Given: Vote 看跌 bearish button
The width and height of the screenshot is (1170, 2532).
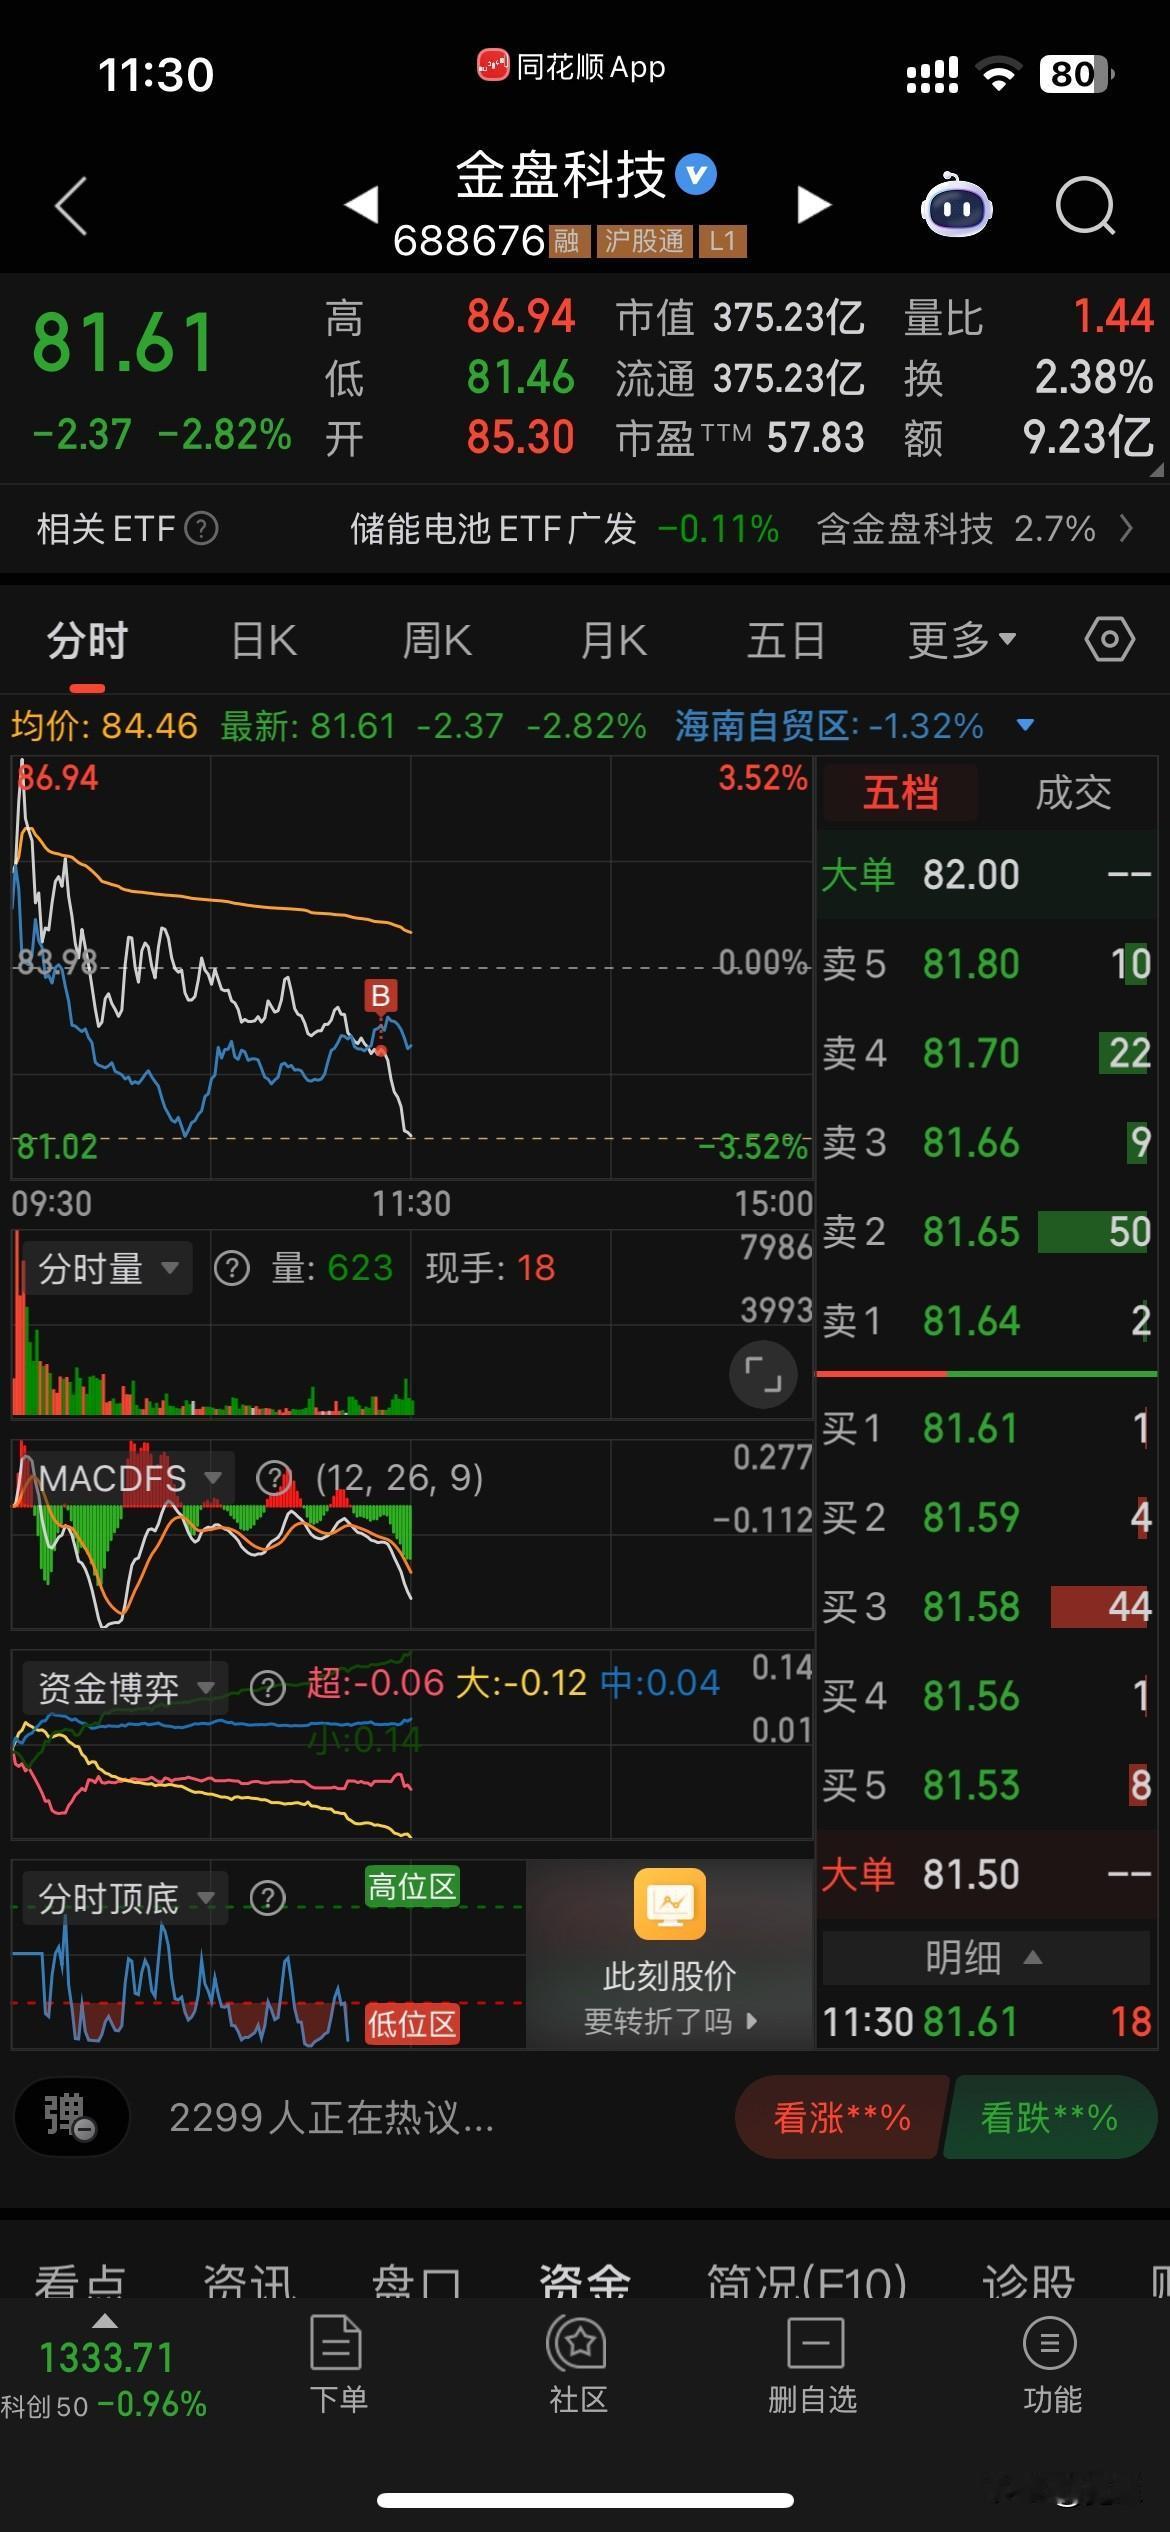Looking at the screenshot, I should point(1049,2117).
